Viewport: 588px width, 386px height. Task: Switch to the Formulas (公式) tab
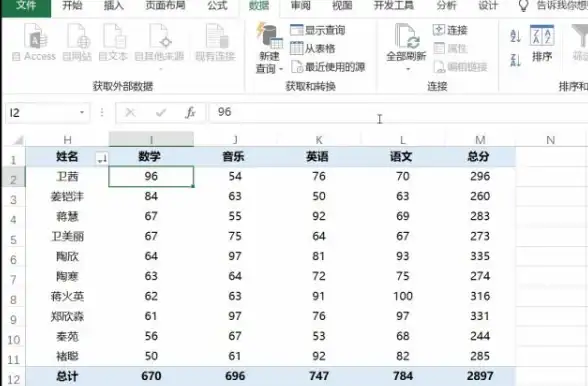coord(218,5)
